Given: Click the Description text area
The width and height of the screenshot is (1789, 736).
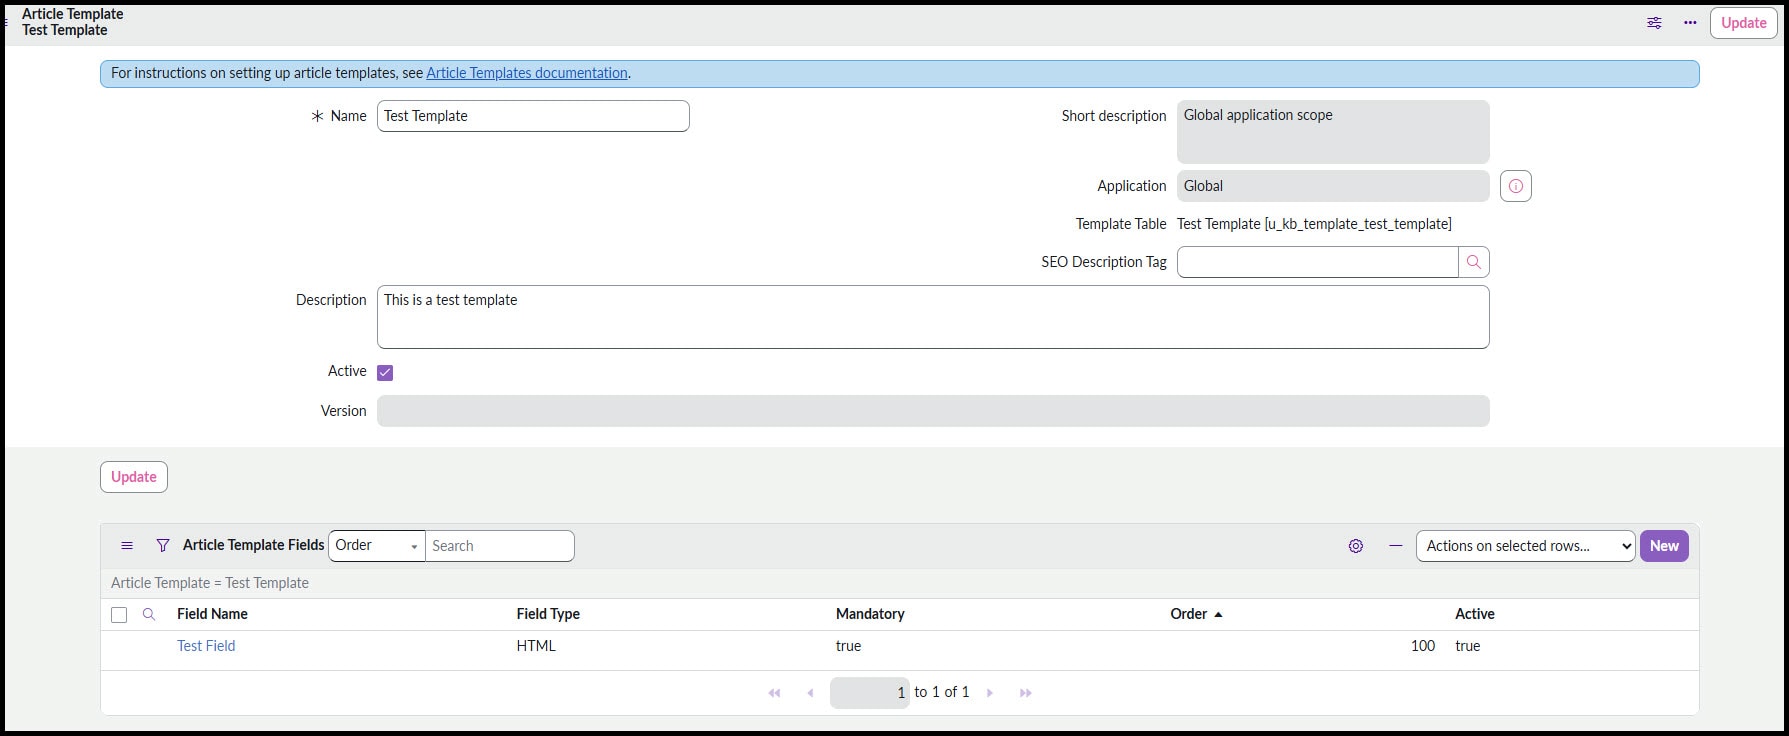Looking at the screenshot, I should 933,317.
